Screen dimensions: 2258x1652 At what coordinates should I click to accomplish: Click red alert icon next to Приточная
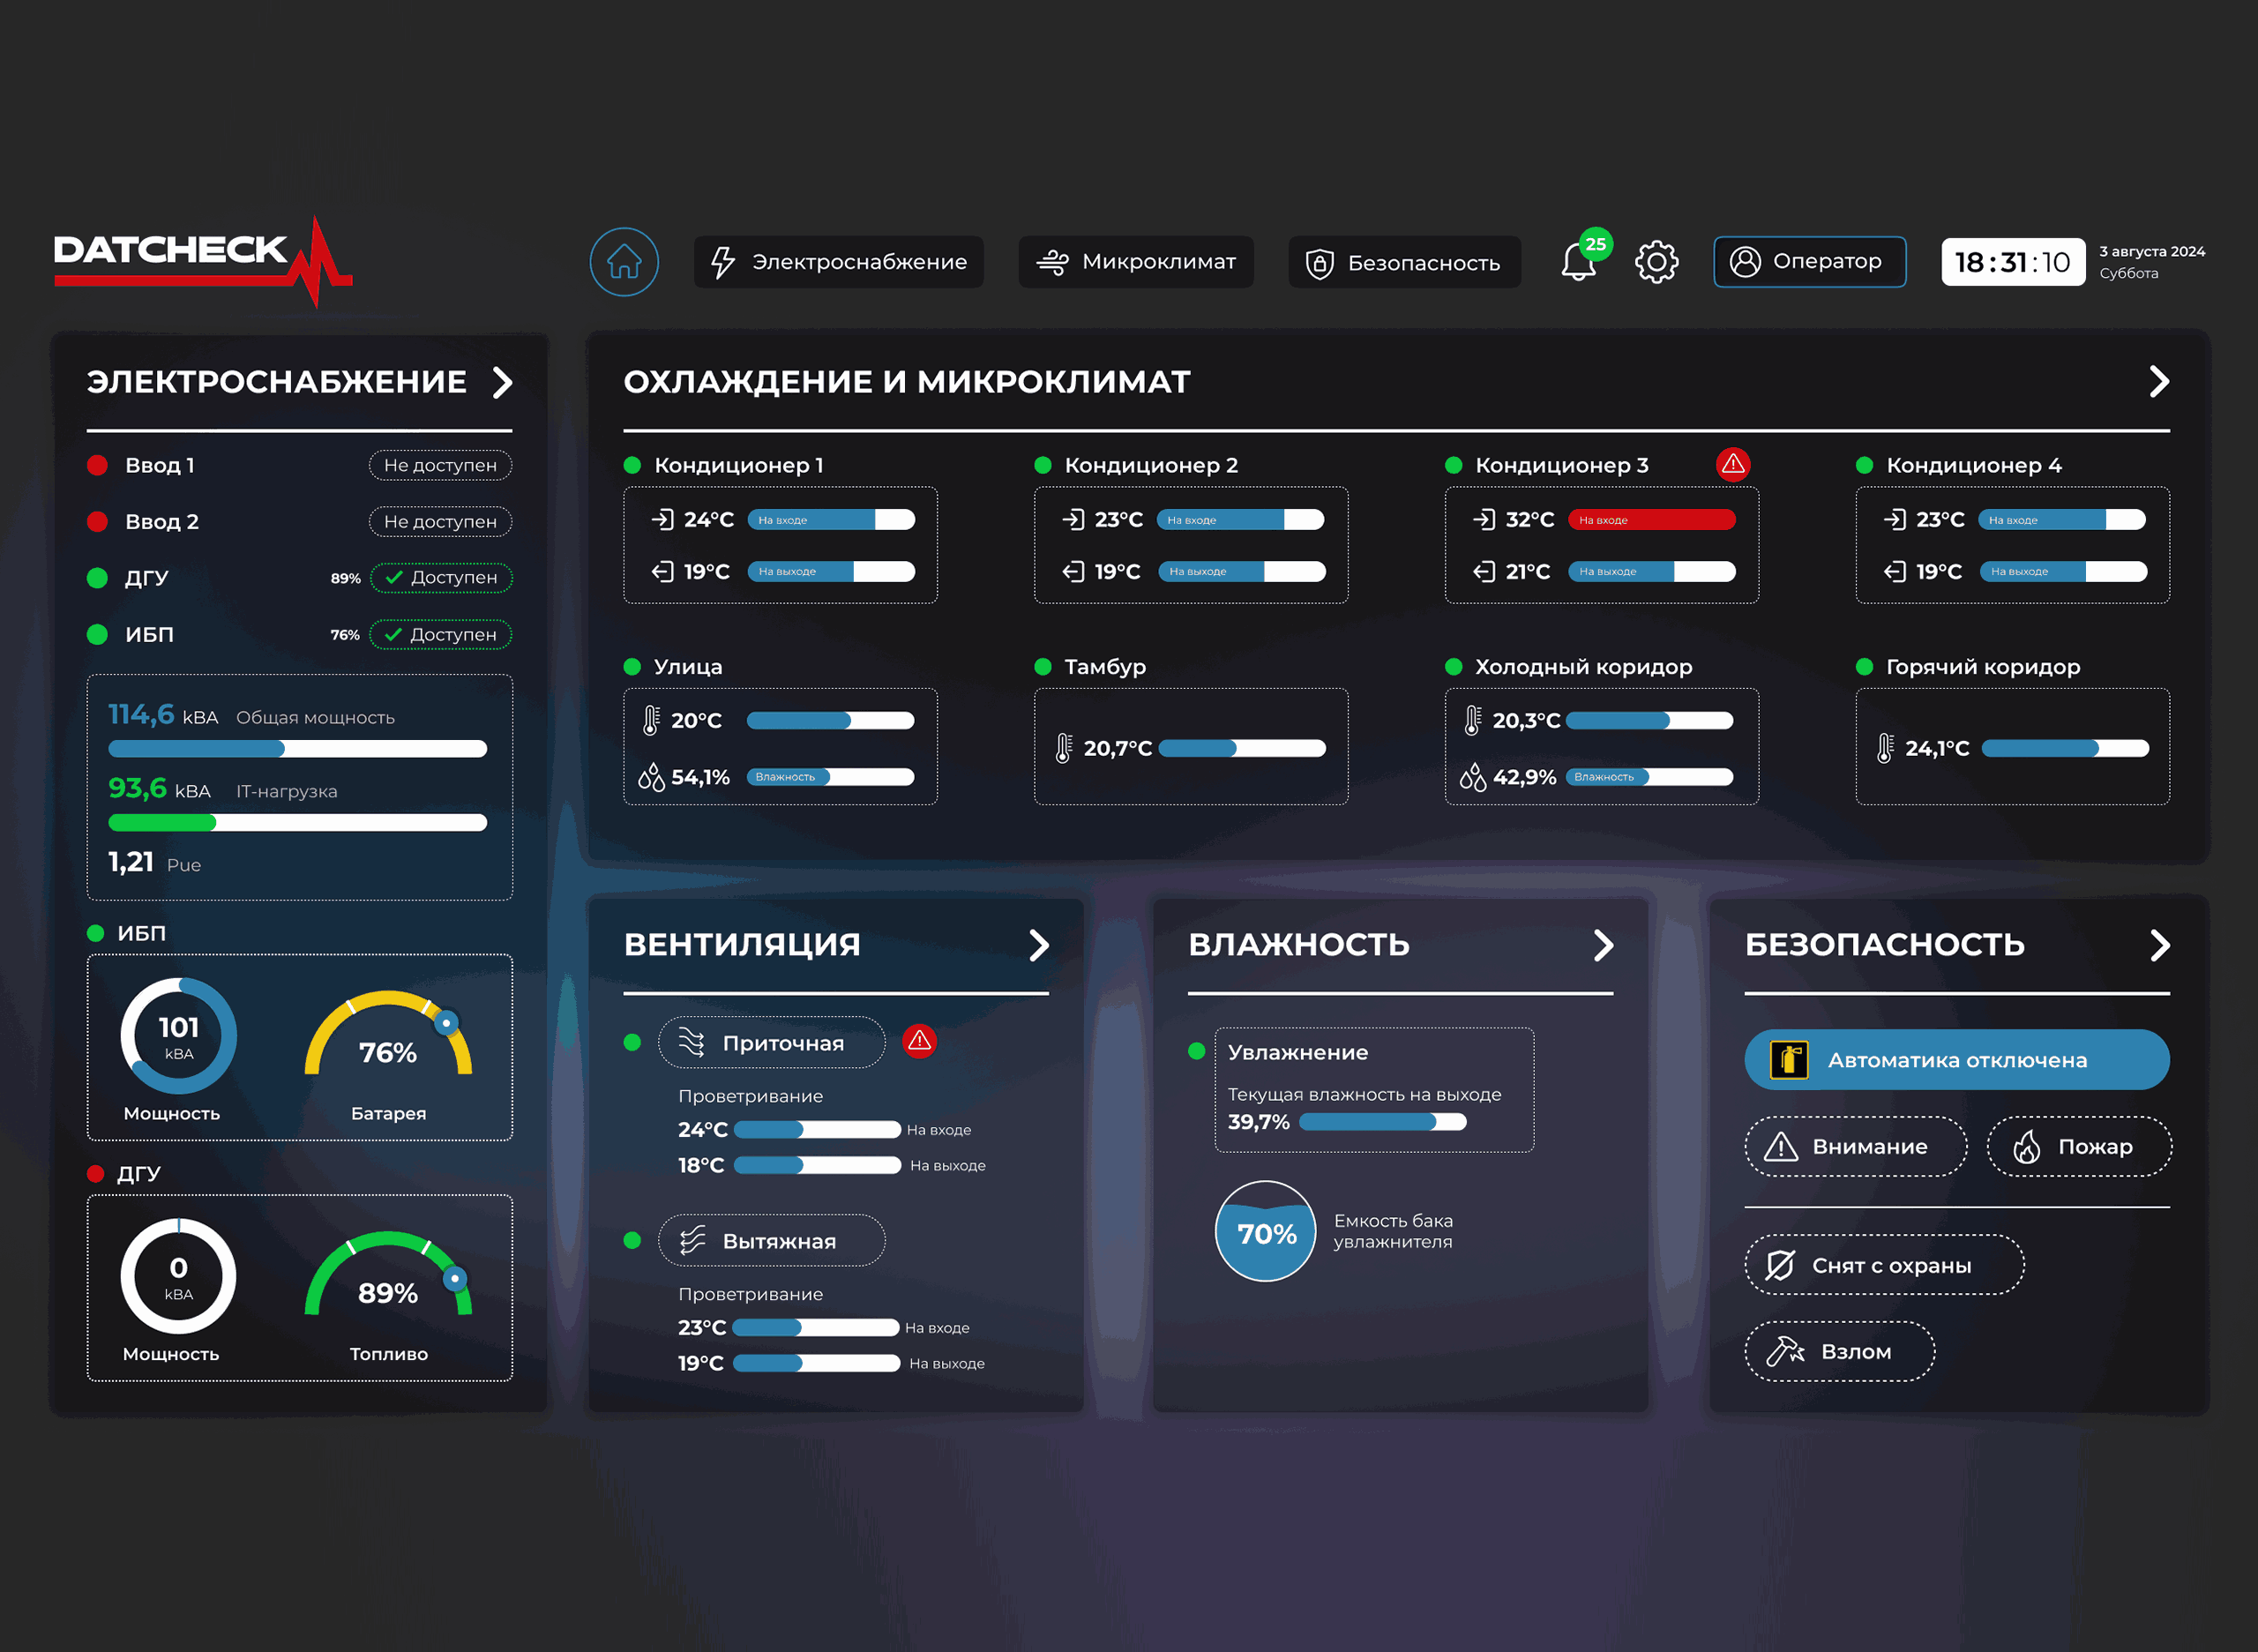919,1041
